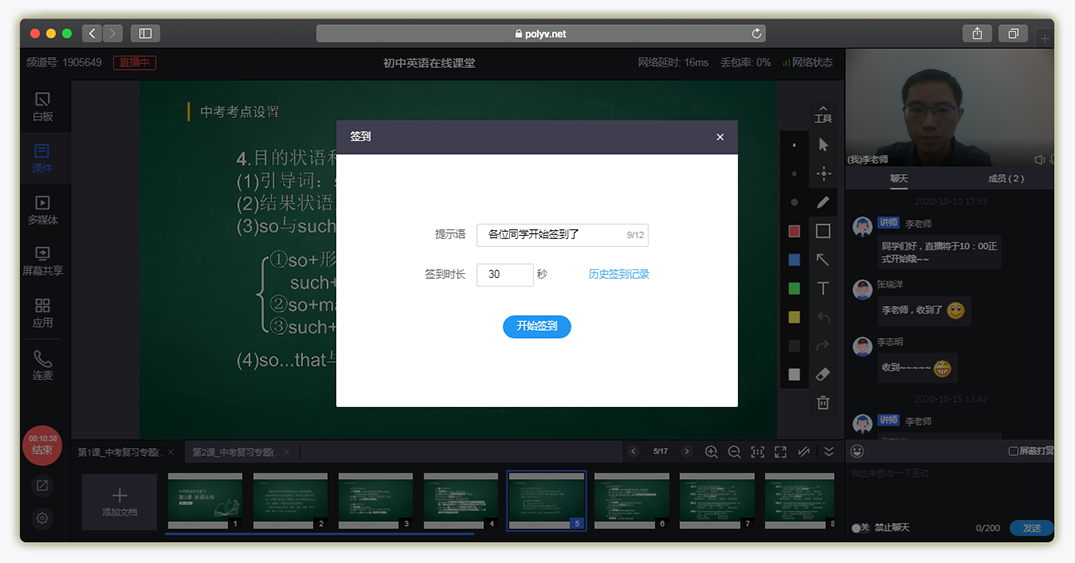
Task: Open the 多媒体 multimedia panel
Action: coord(43,211)
